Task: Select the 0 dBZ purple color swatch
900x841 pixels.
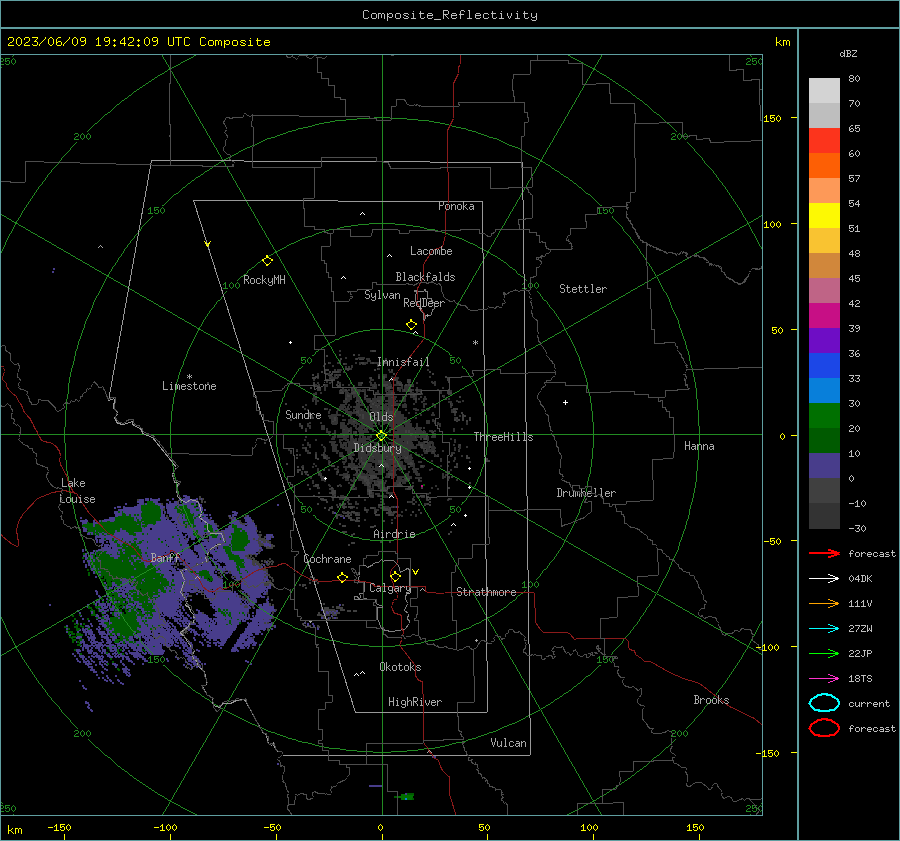Action: point(824,466)
